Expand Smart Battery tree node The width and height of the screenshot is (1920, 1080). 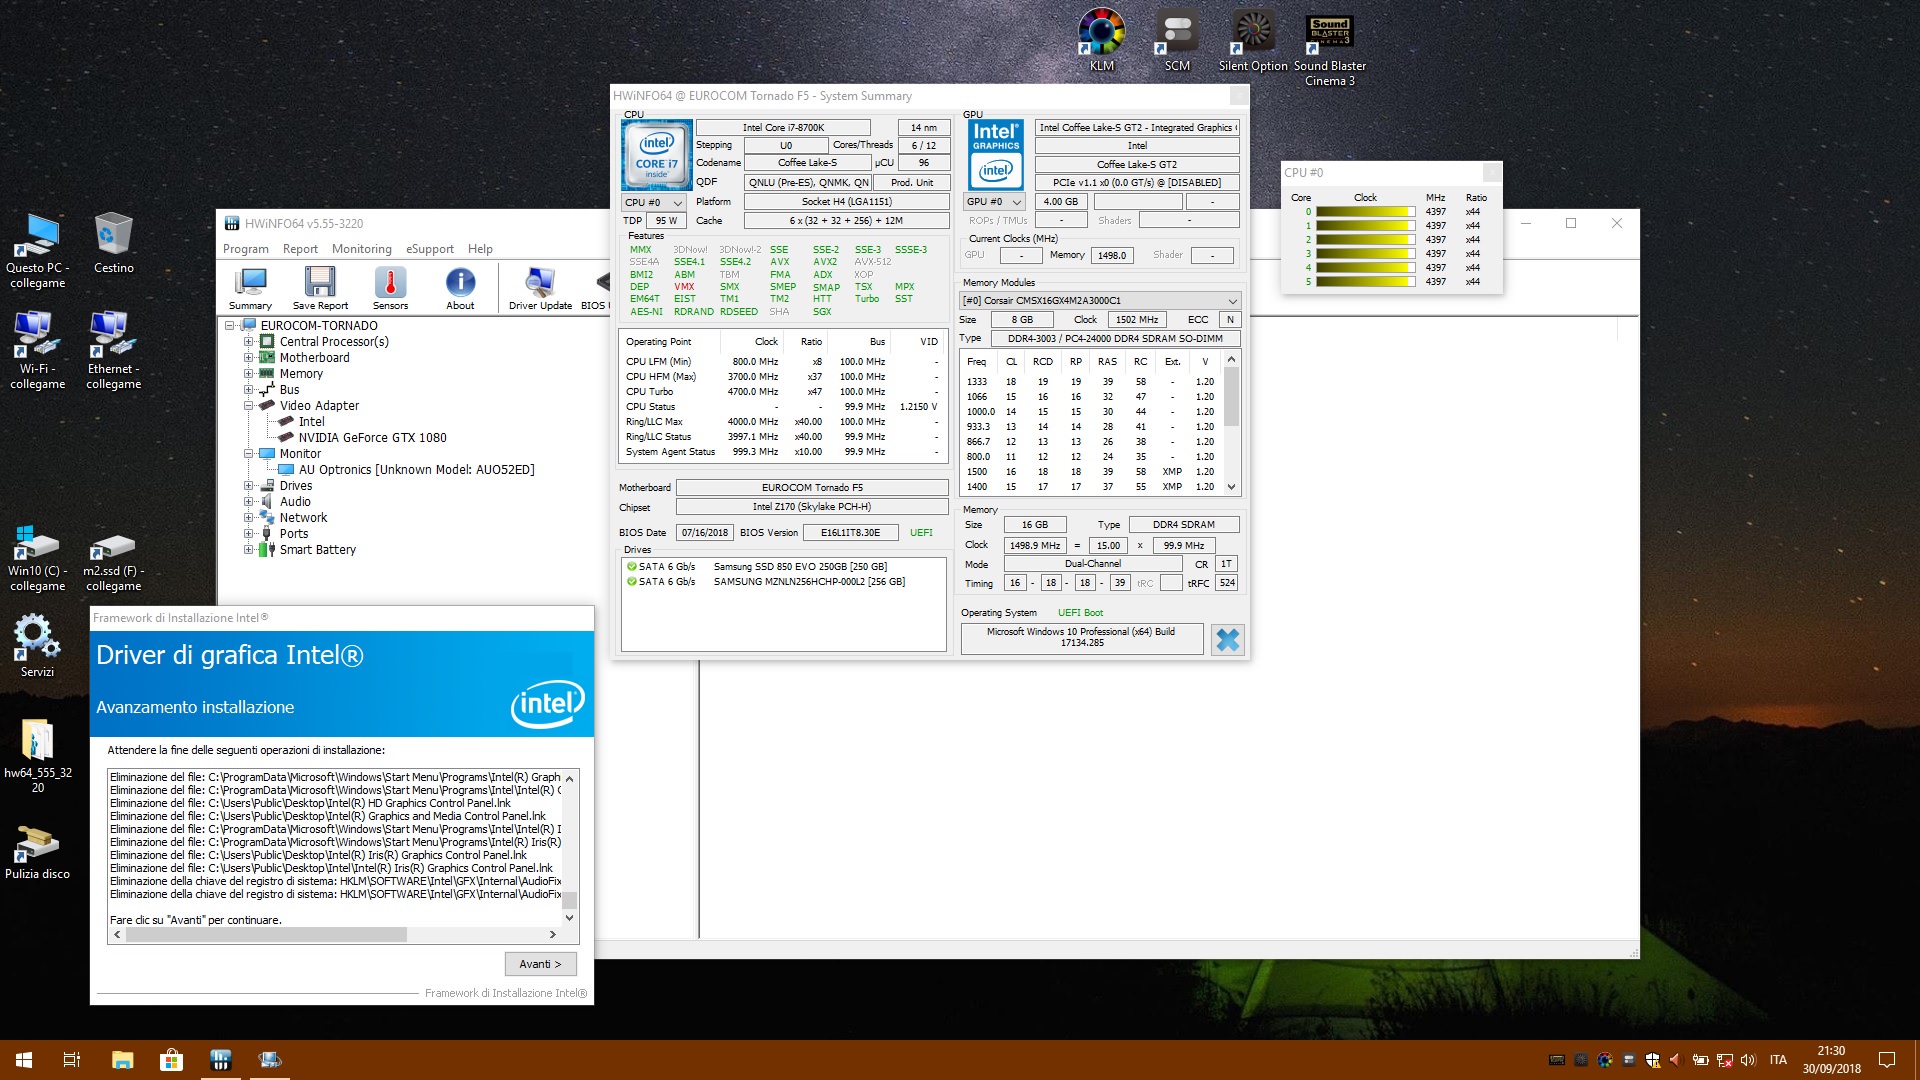tap(248, 549)
